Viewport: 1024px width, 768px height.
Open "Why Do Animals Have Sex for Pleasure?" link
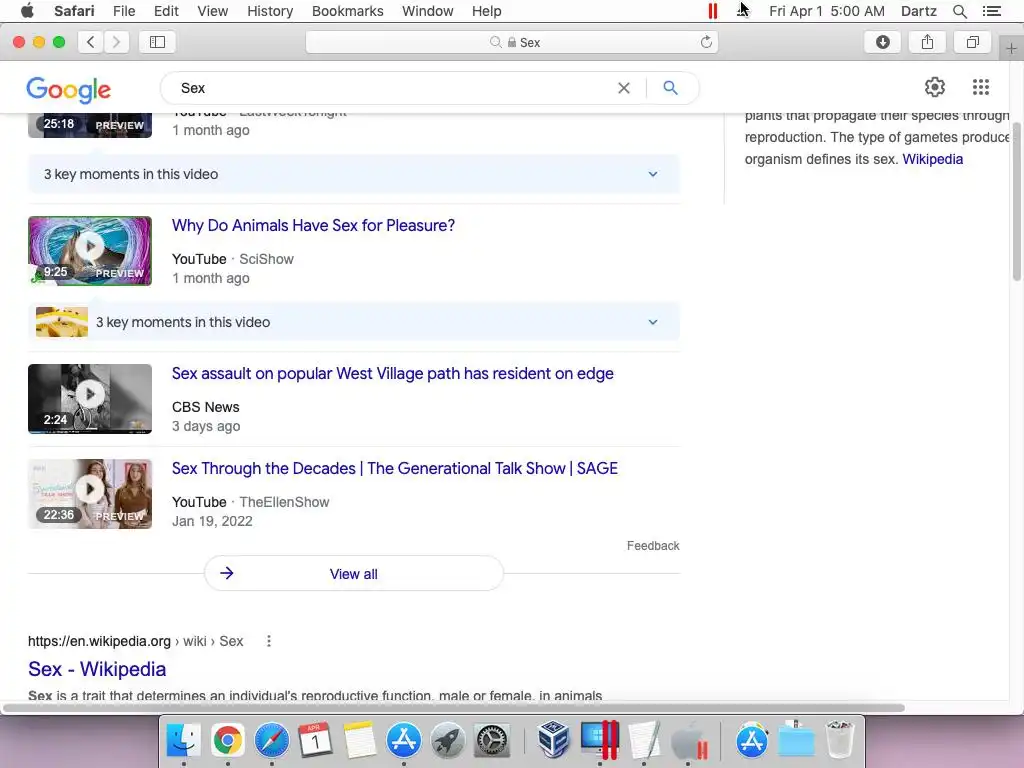pos(313,225)
